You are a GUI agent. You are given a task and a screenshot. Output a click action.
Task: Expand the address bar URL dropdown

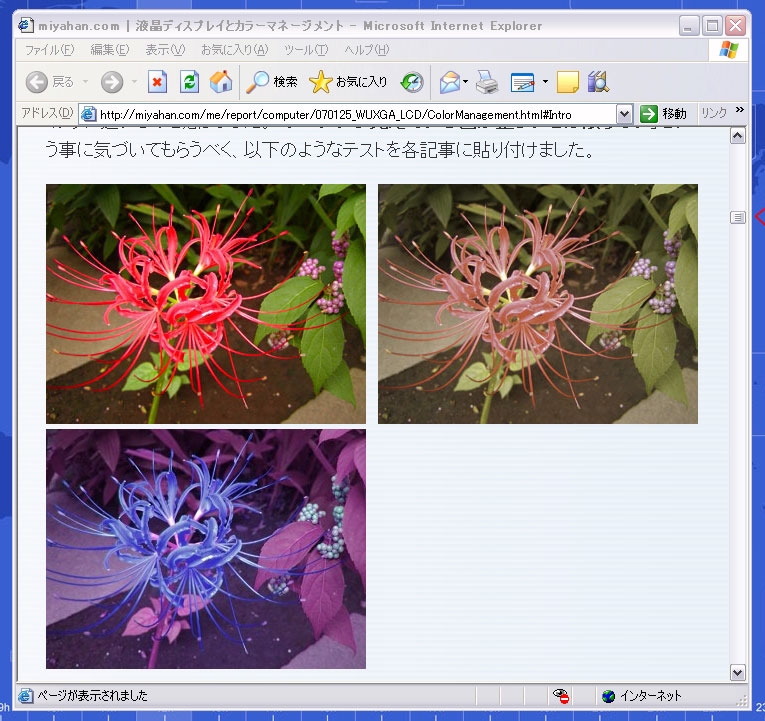624,115
